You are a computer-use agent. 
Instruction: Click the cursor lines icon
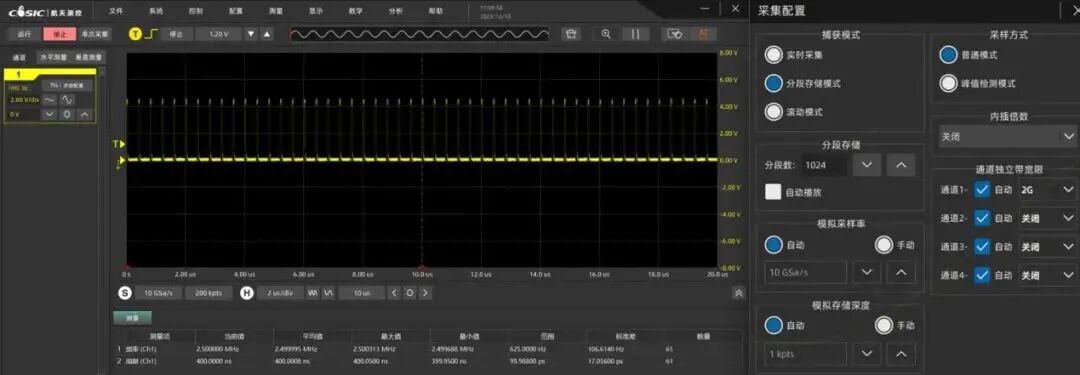pos(636,34)
